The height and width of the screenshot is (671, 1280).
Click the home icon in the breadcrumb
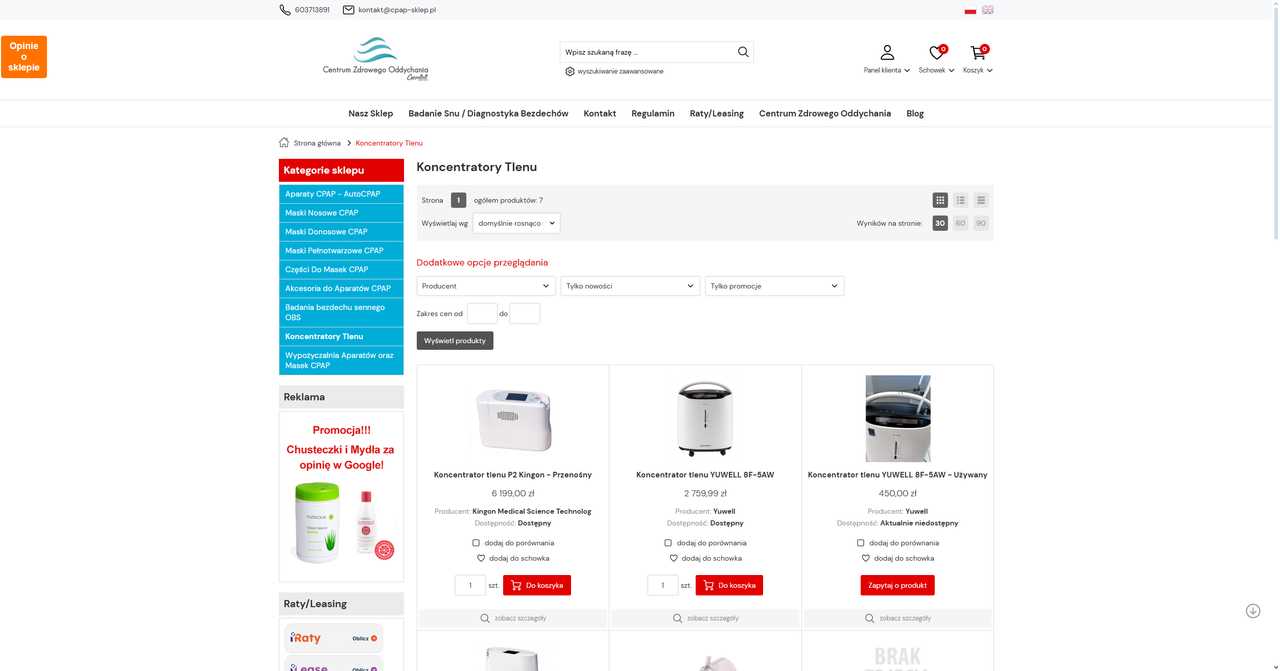click(284, 143)
